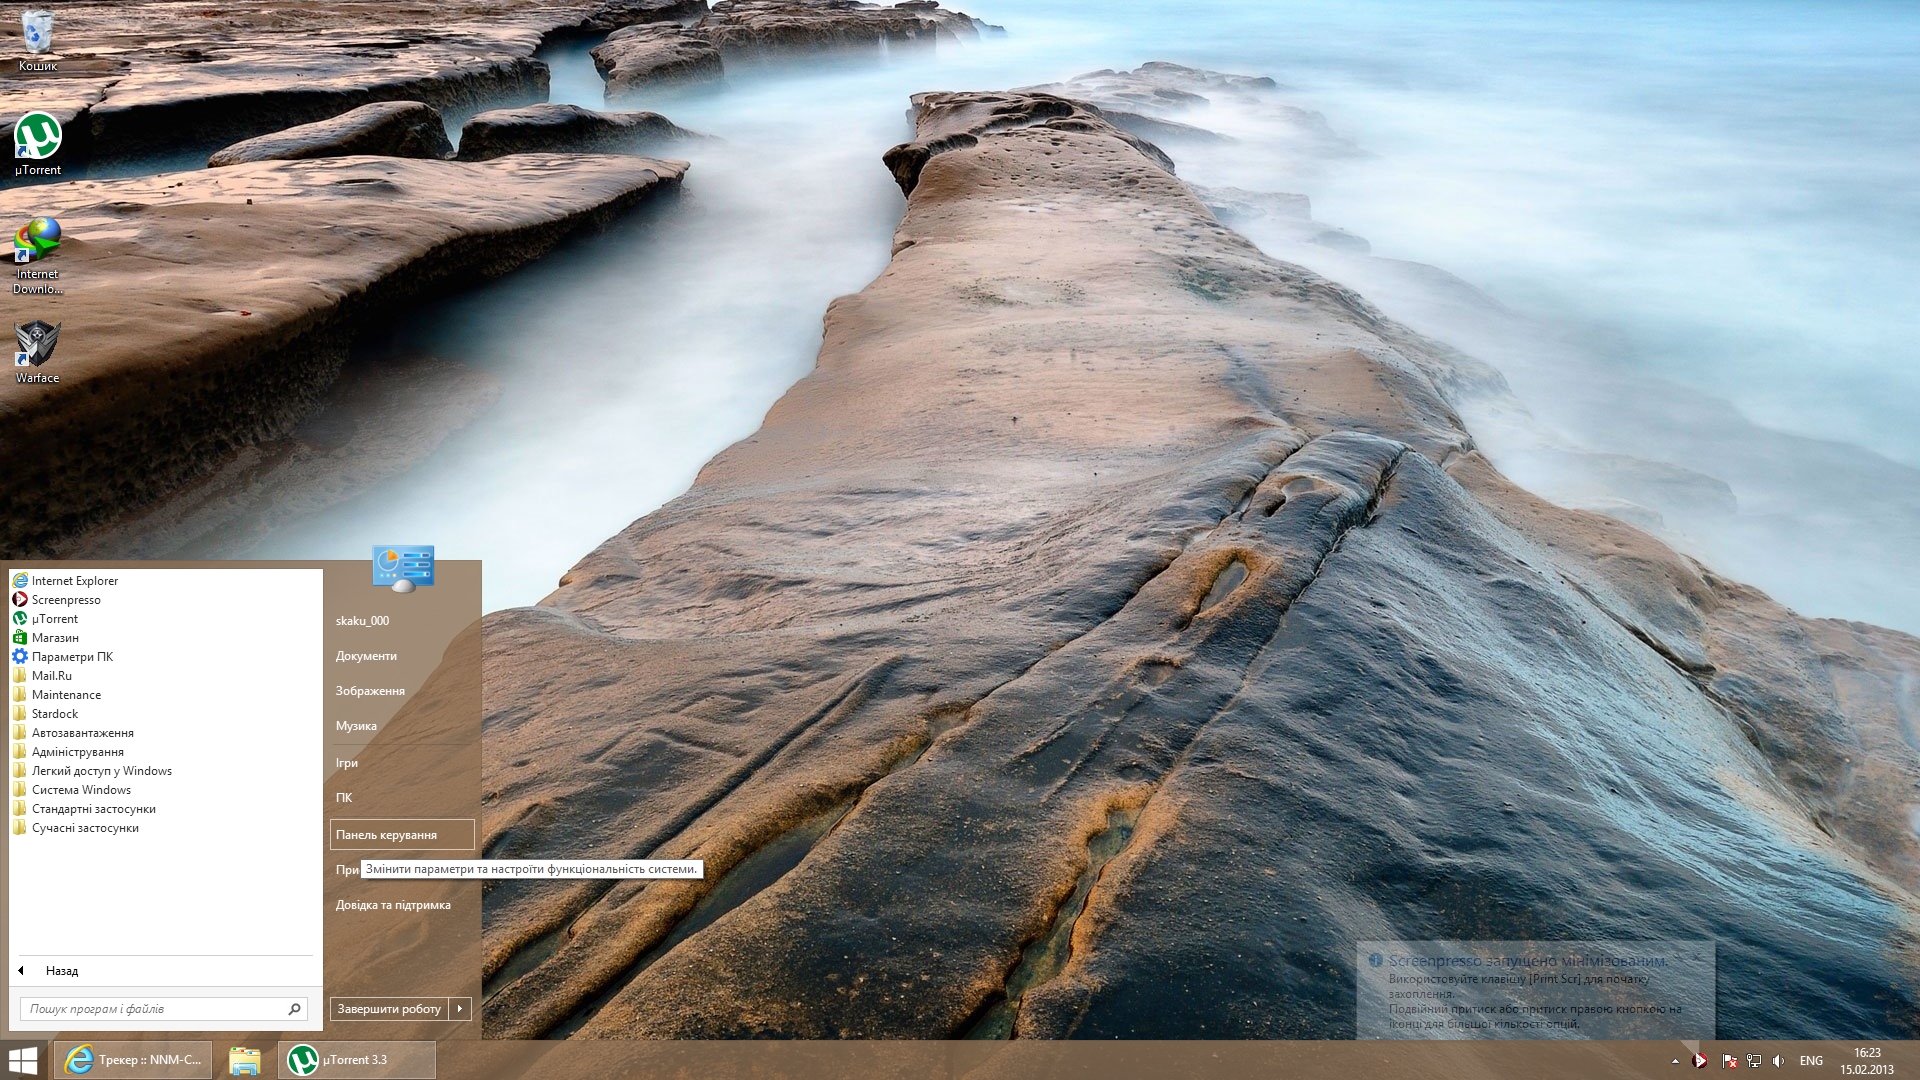Show hidden tray icons arrow

coord(1675,1061)
